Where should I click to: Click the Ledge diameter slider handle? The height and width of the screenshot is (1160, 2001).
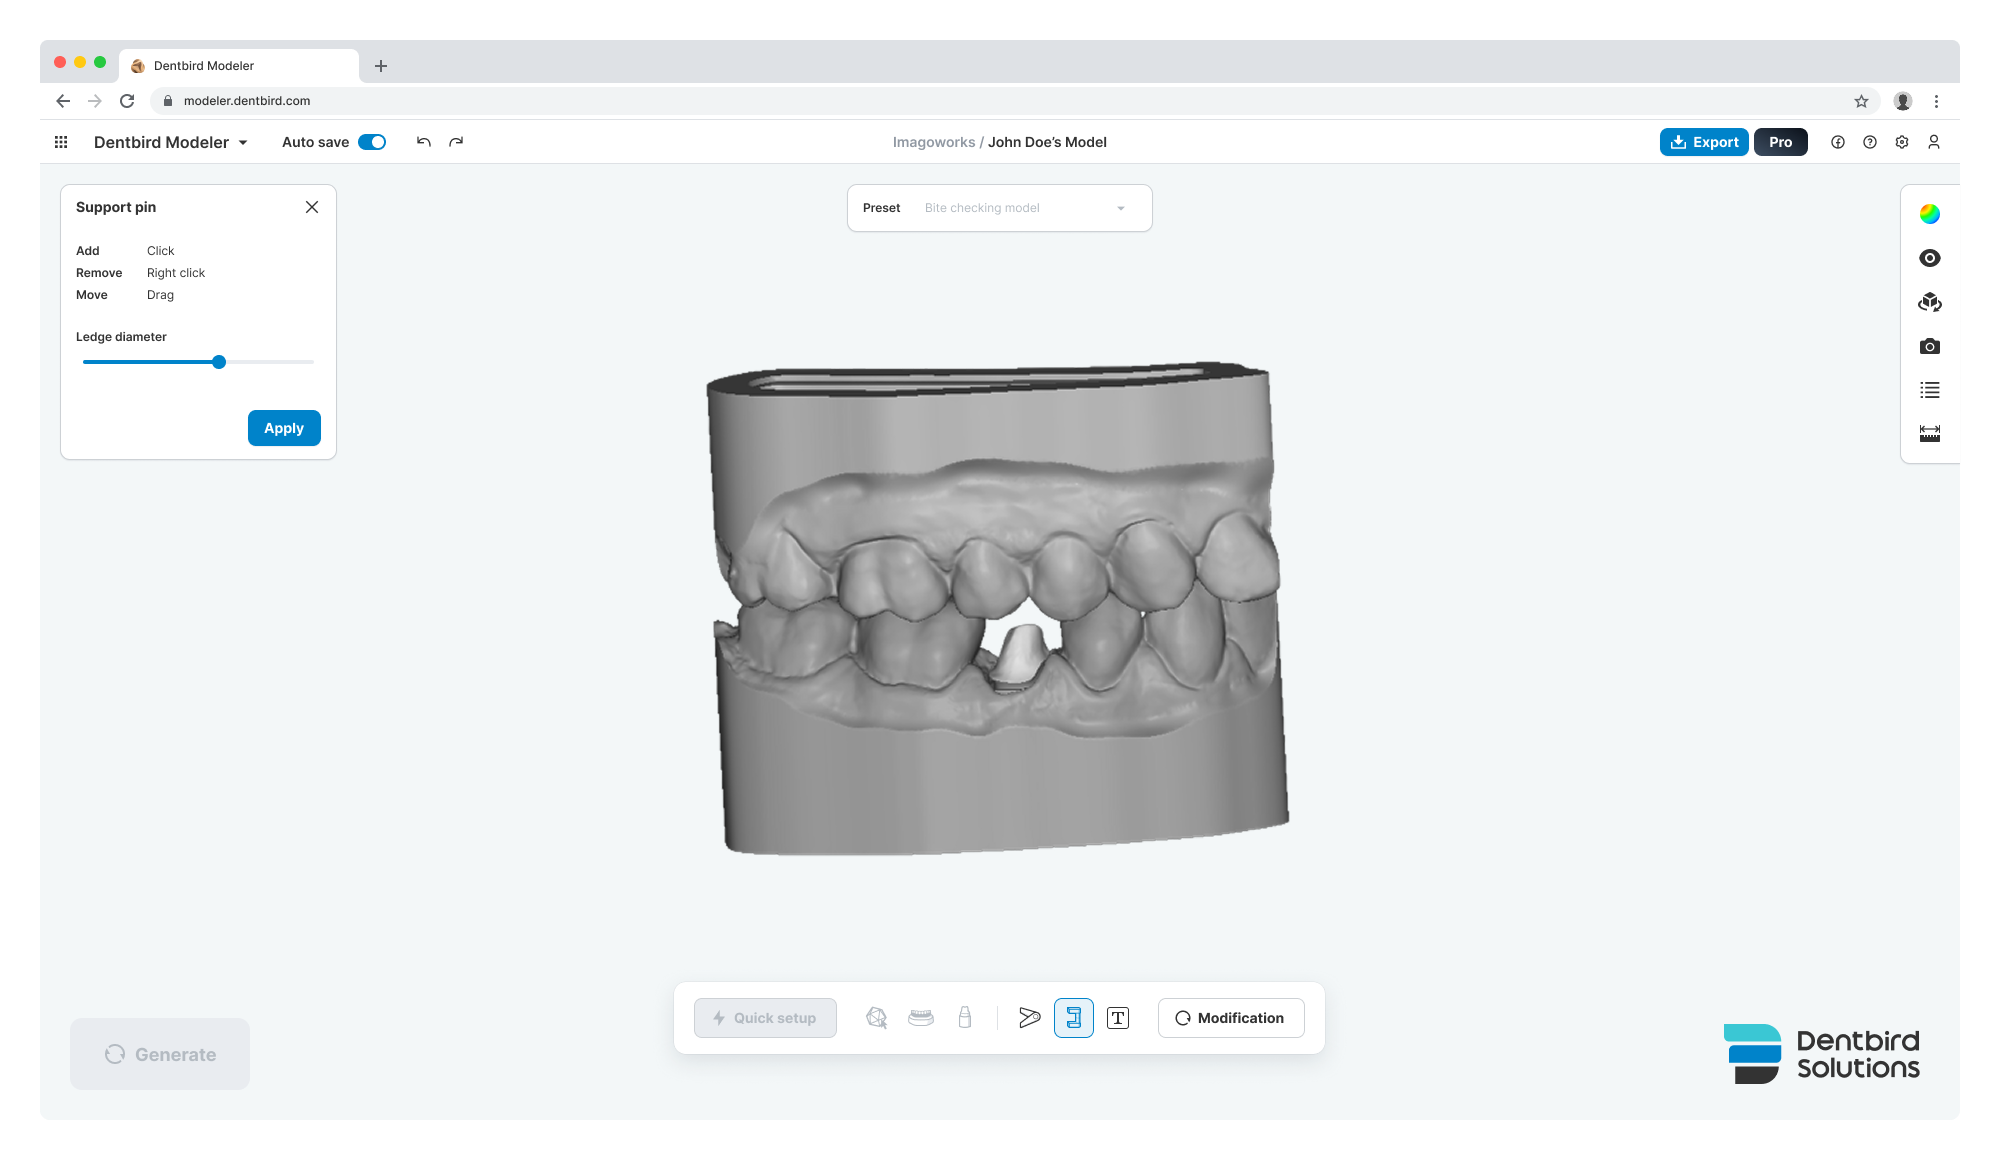(x=219, y=362)
